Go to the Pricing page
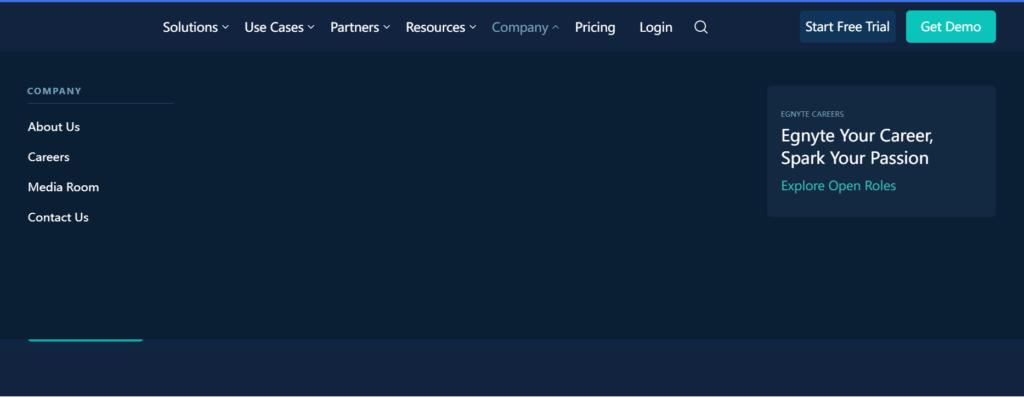1024x398 pixels. click(595, 27)
